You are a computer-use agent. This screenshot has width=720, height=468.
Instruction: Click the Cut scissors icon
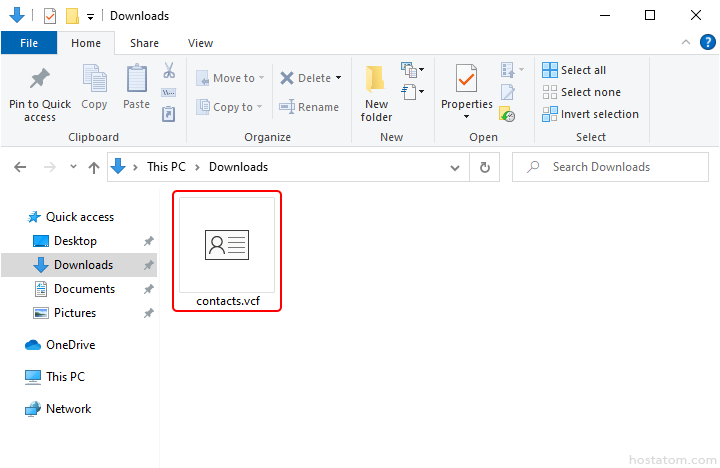(x=169, y=71)
